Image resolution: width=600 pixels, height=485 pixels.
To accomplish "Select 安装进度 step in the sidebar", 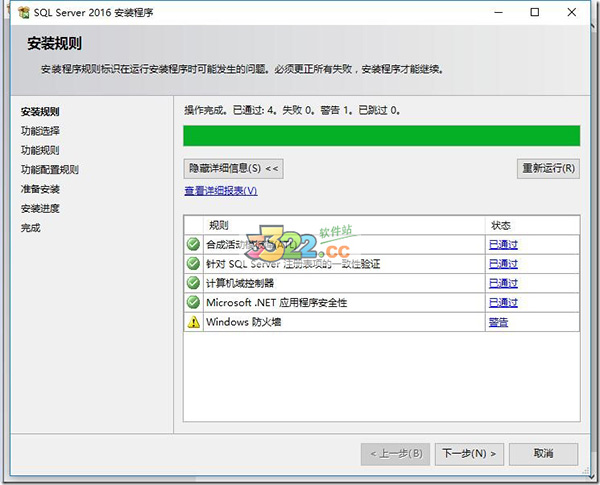I will click(40, 209).
